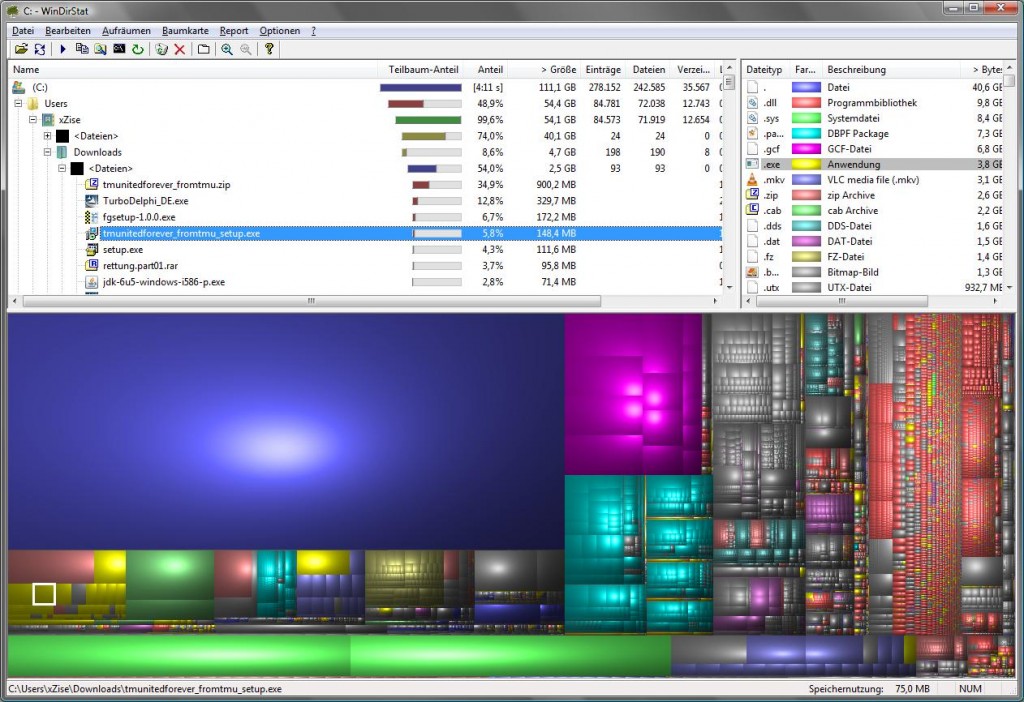Collapse the Users tree node
1024x702 pixels.
click(18, 103)
